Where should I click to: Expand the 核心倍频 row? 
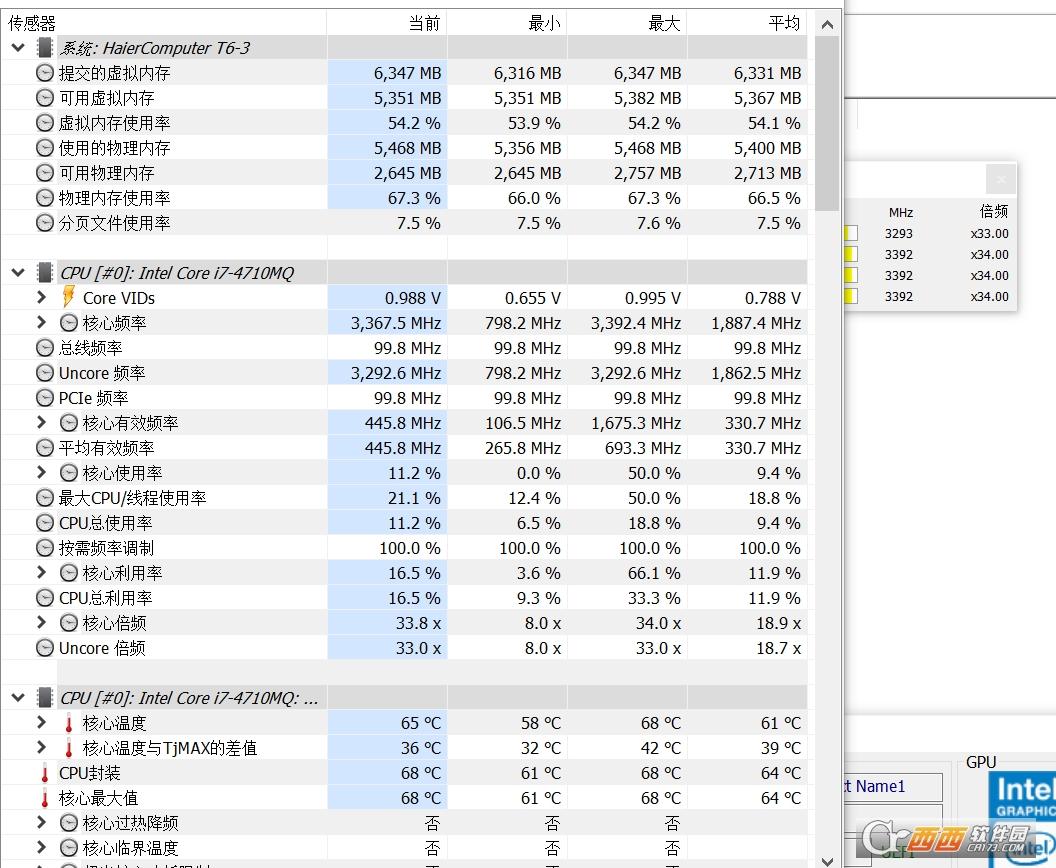42,622
